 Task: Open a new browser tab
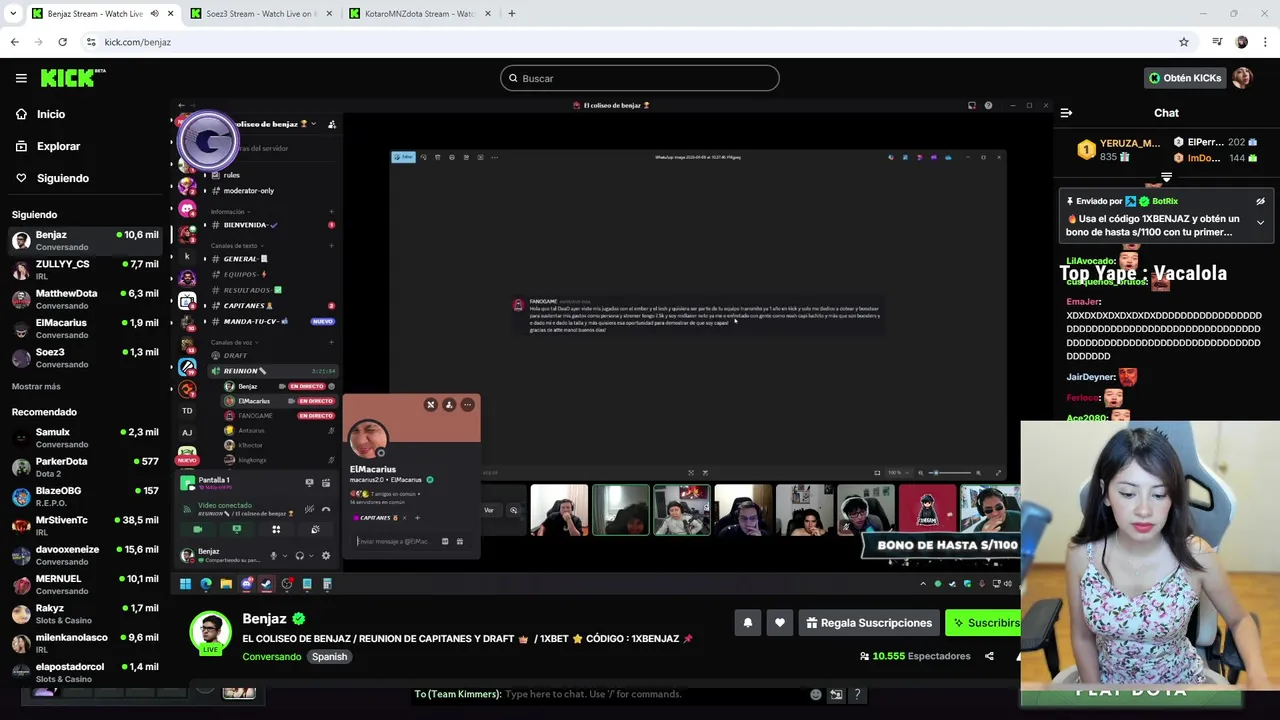point(511,14)
